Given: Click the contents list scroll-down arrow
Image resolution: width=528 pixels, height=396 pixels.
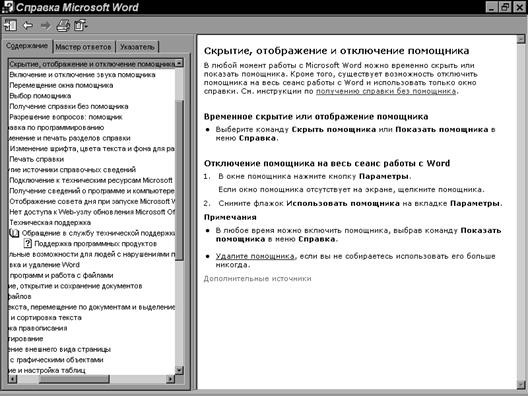Looking at the screenshot, I should [x=179, y=370].
